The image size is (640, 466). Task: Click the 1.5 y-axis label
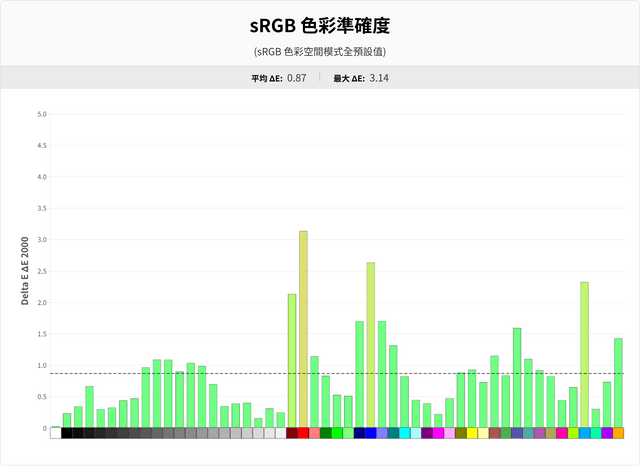42,334
